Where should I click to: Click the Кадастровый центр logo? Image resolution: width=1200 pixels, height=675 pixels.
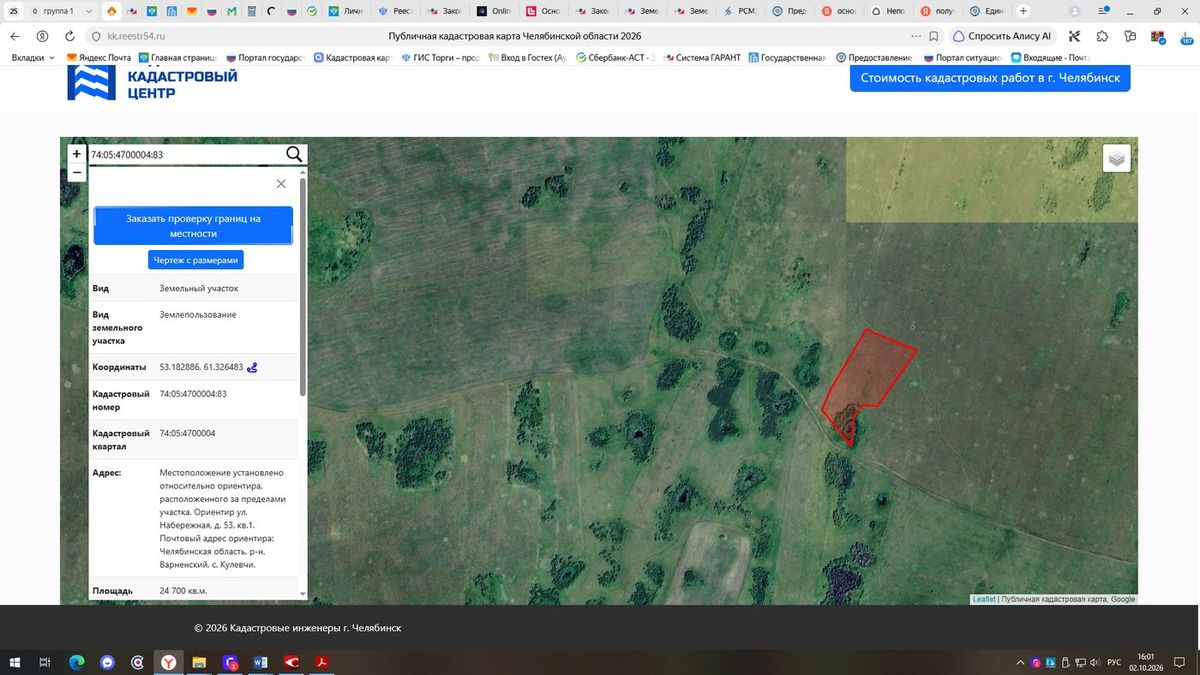point(152,83)
